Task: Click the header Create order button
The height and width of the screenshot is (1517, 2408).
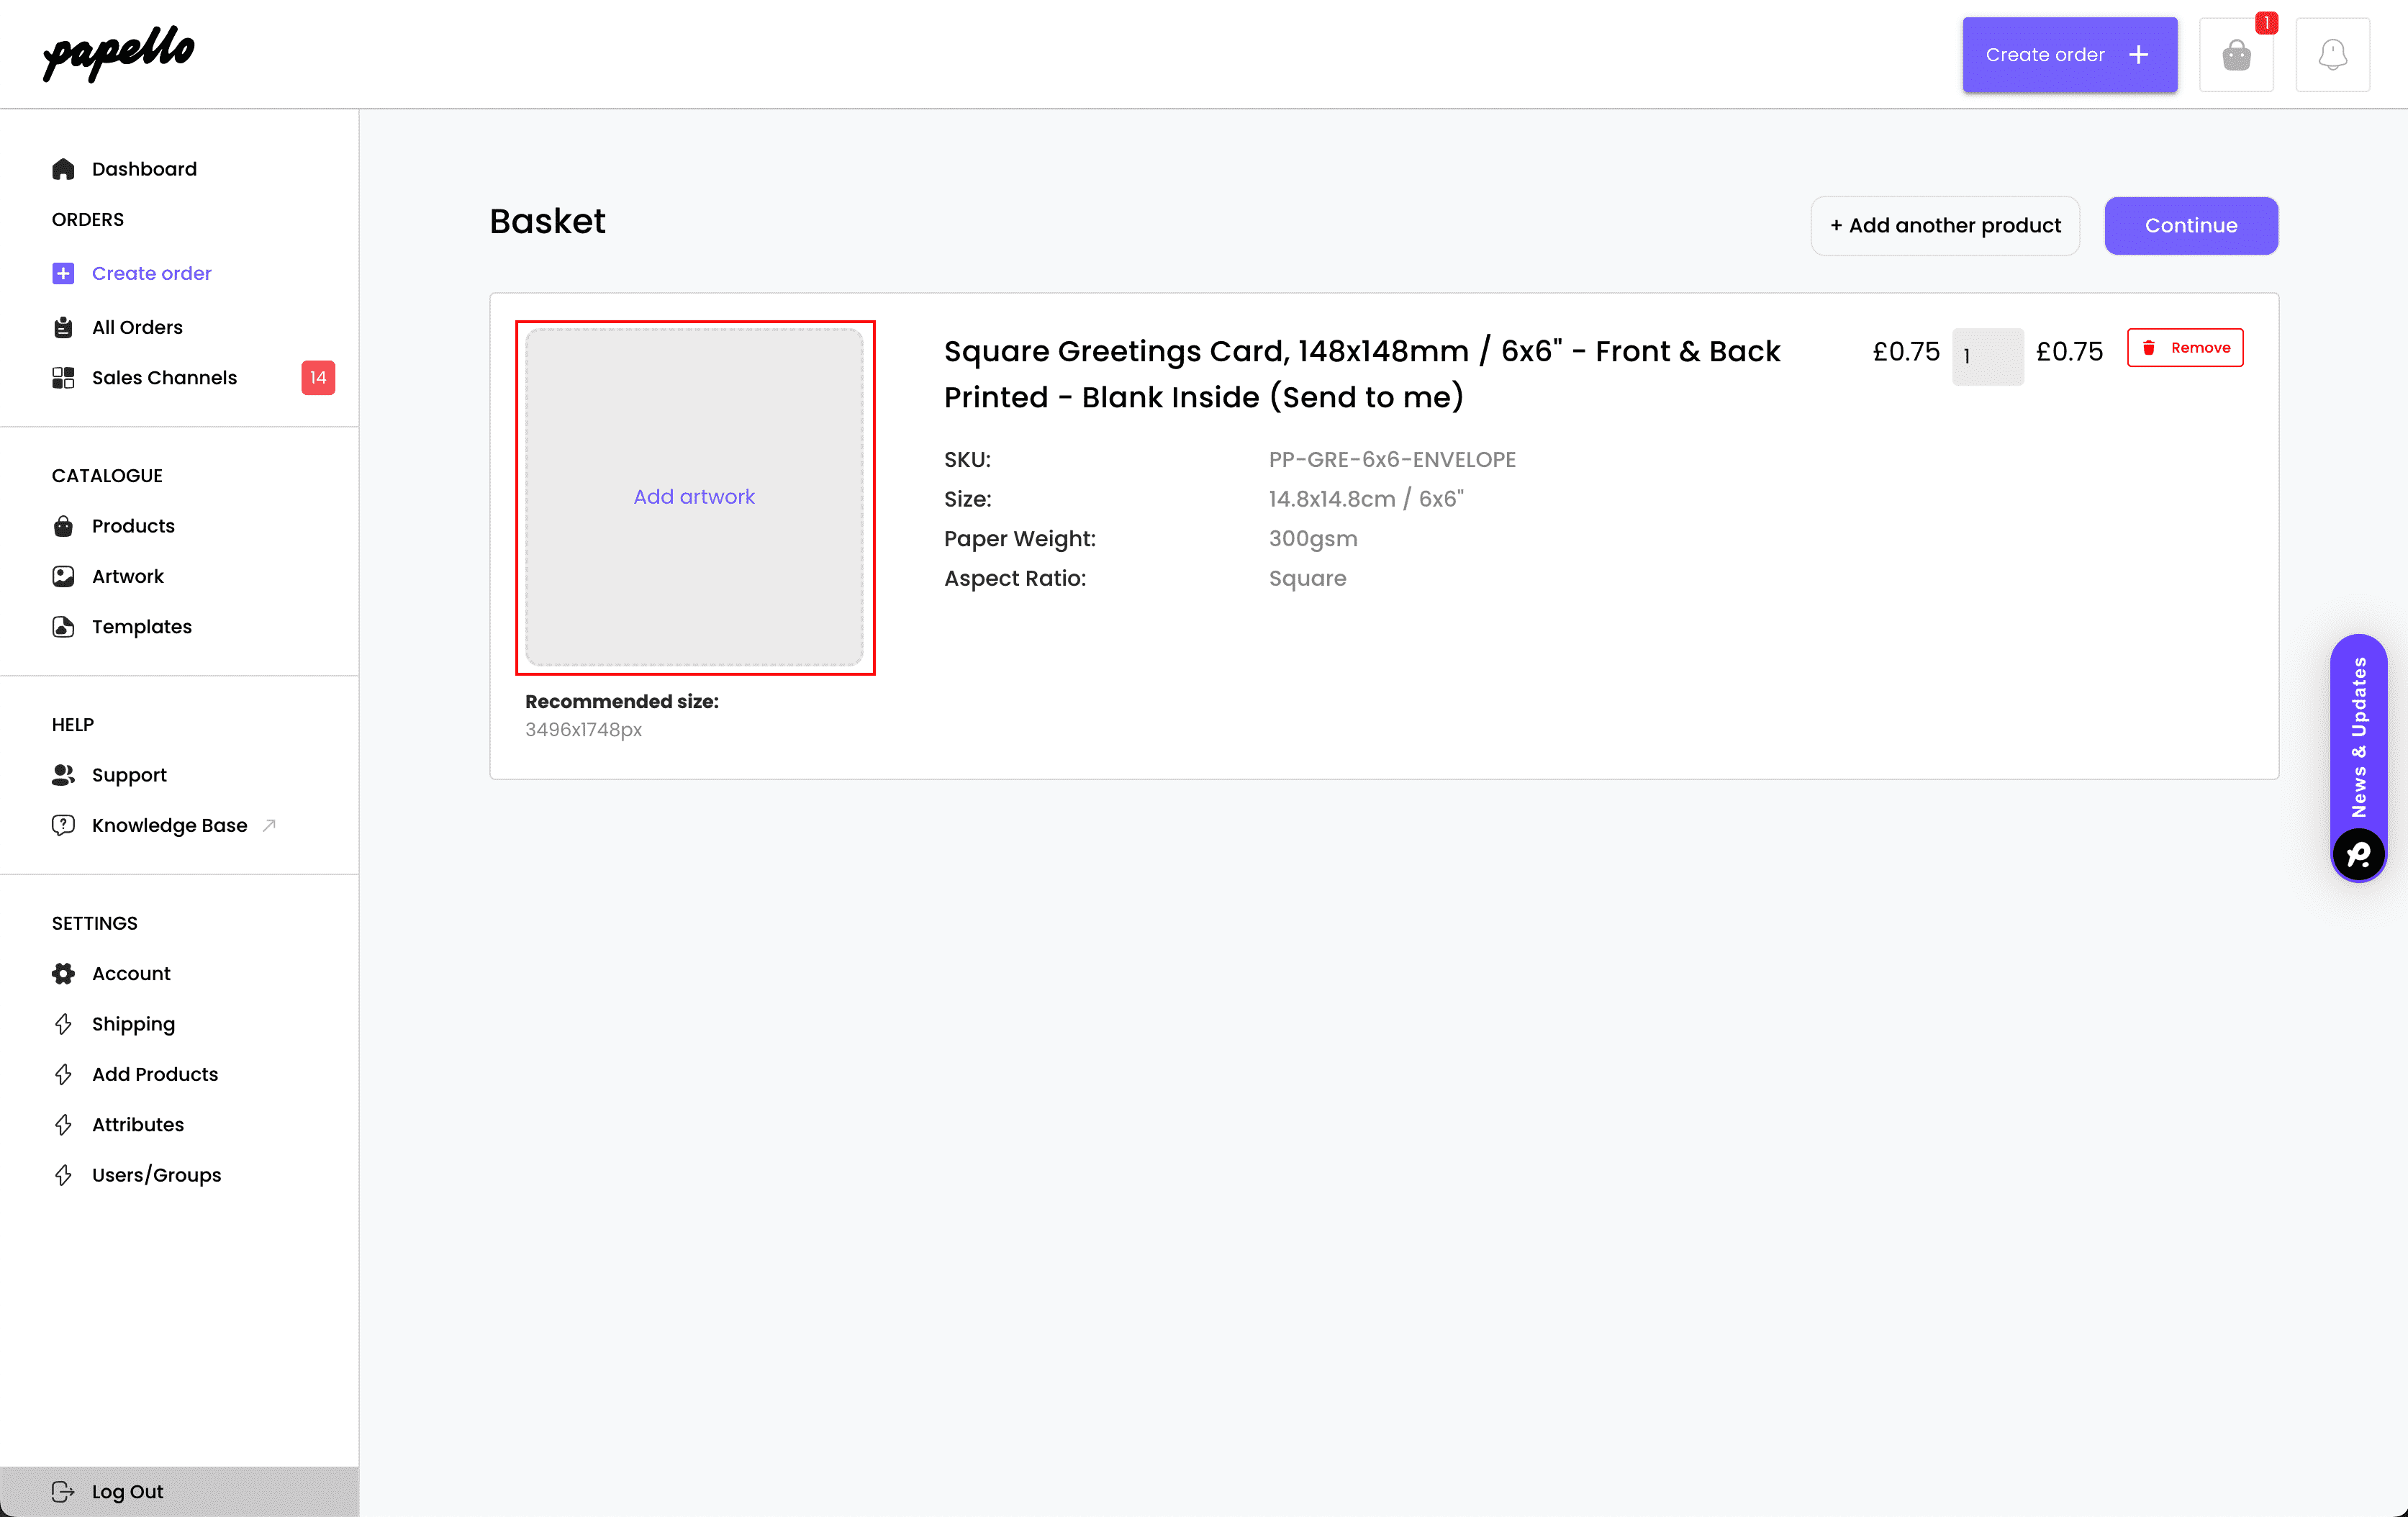Action: [x=2069, y=55]
